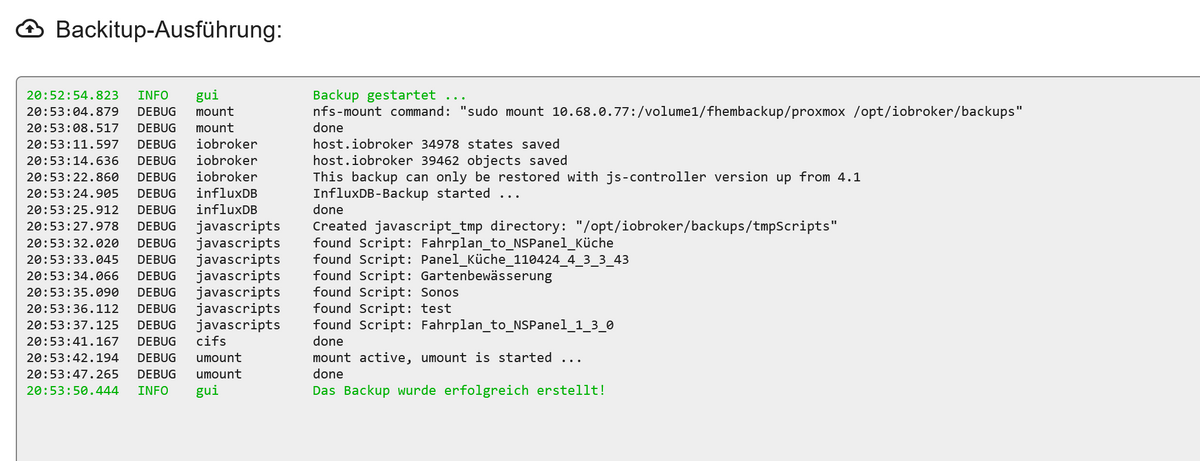The height and width of the screenshot is (461, 1200).
Task: Click 'InfluxDB-Backup started ...' line
Action: pos(416,194)
